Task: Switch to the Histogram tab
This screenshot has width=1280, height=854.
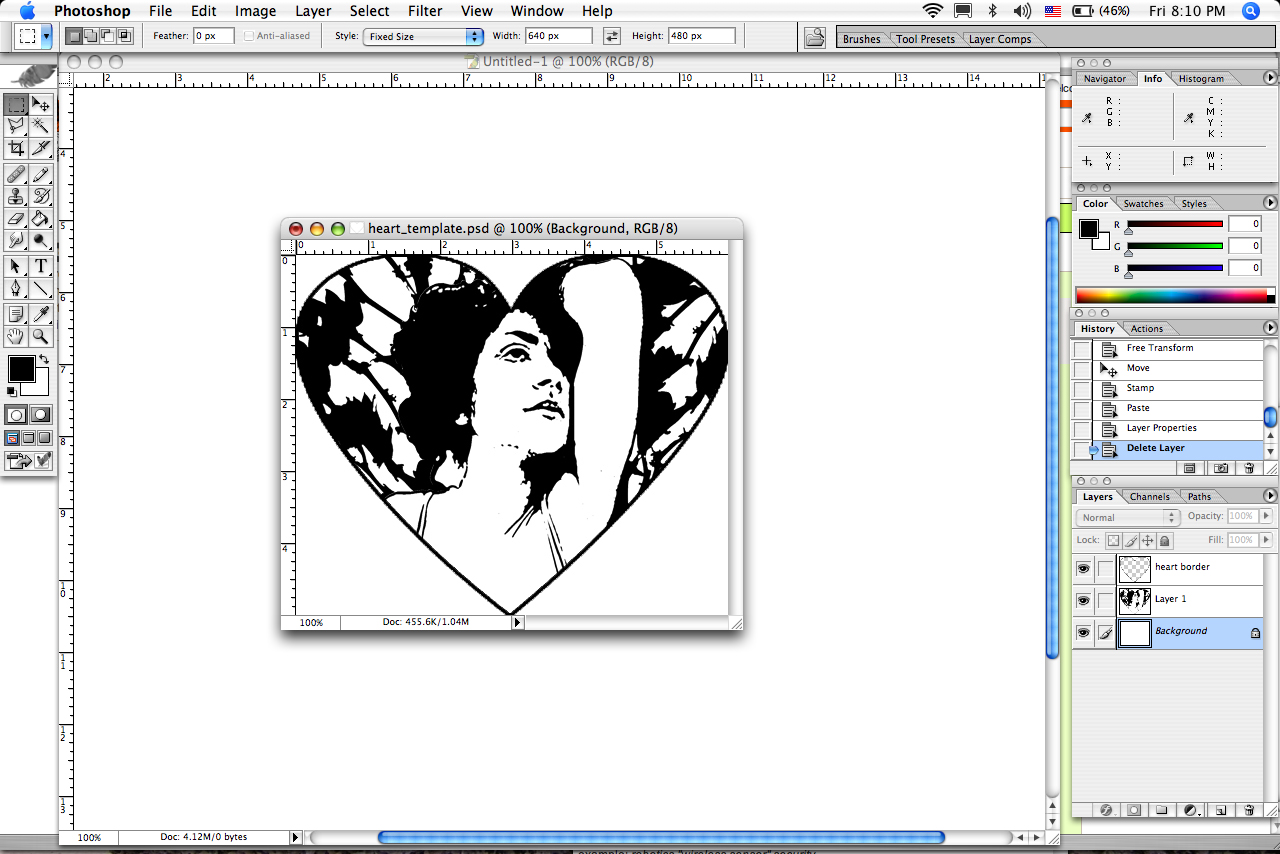Action: [1200, 78]
